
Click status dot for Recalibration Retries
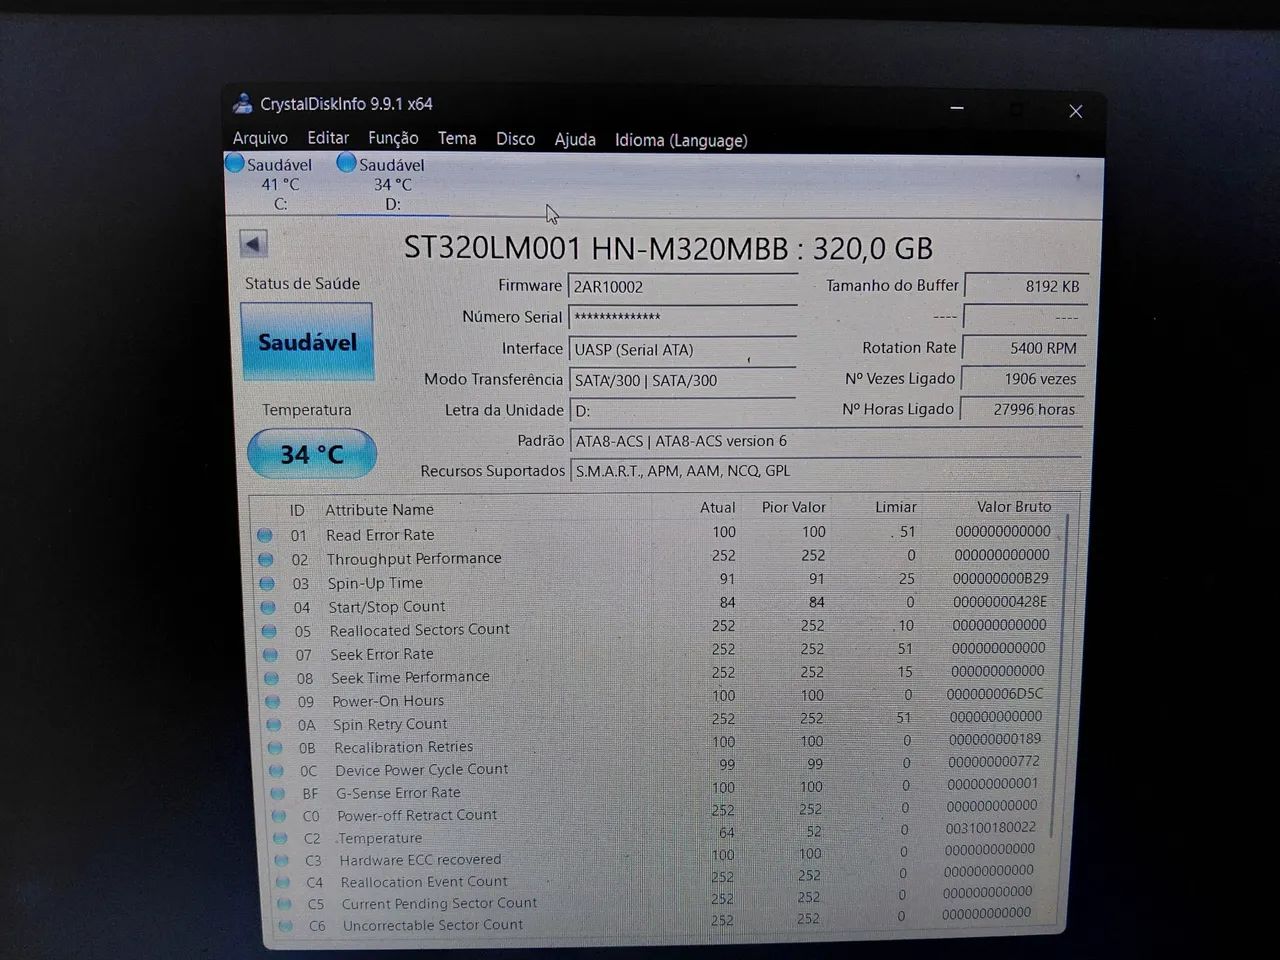pos(275,748)
